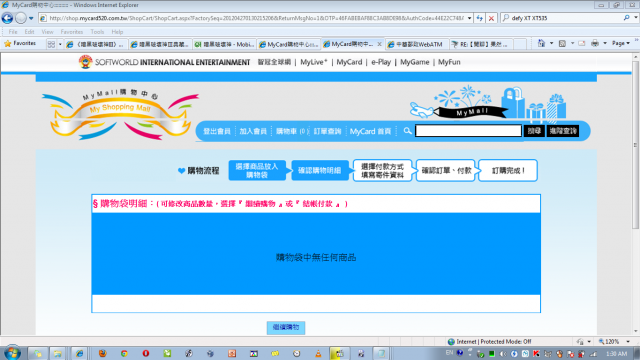Open the Feeds dropdown arrow
640x360 pixels.
click(572, 43)
